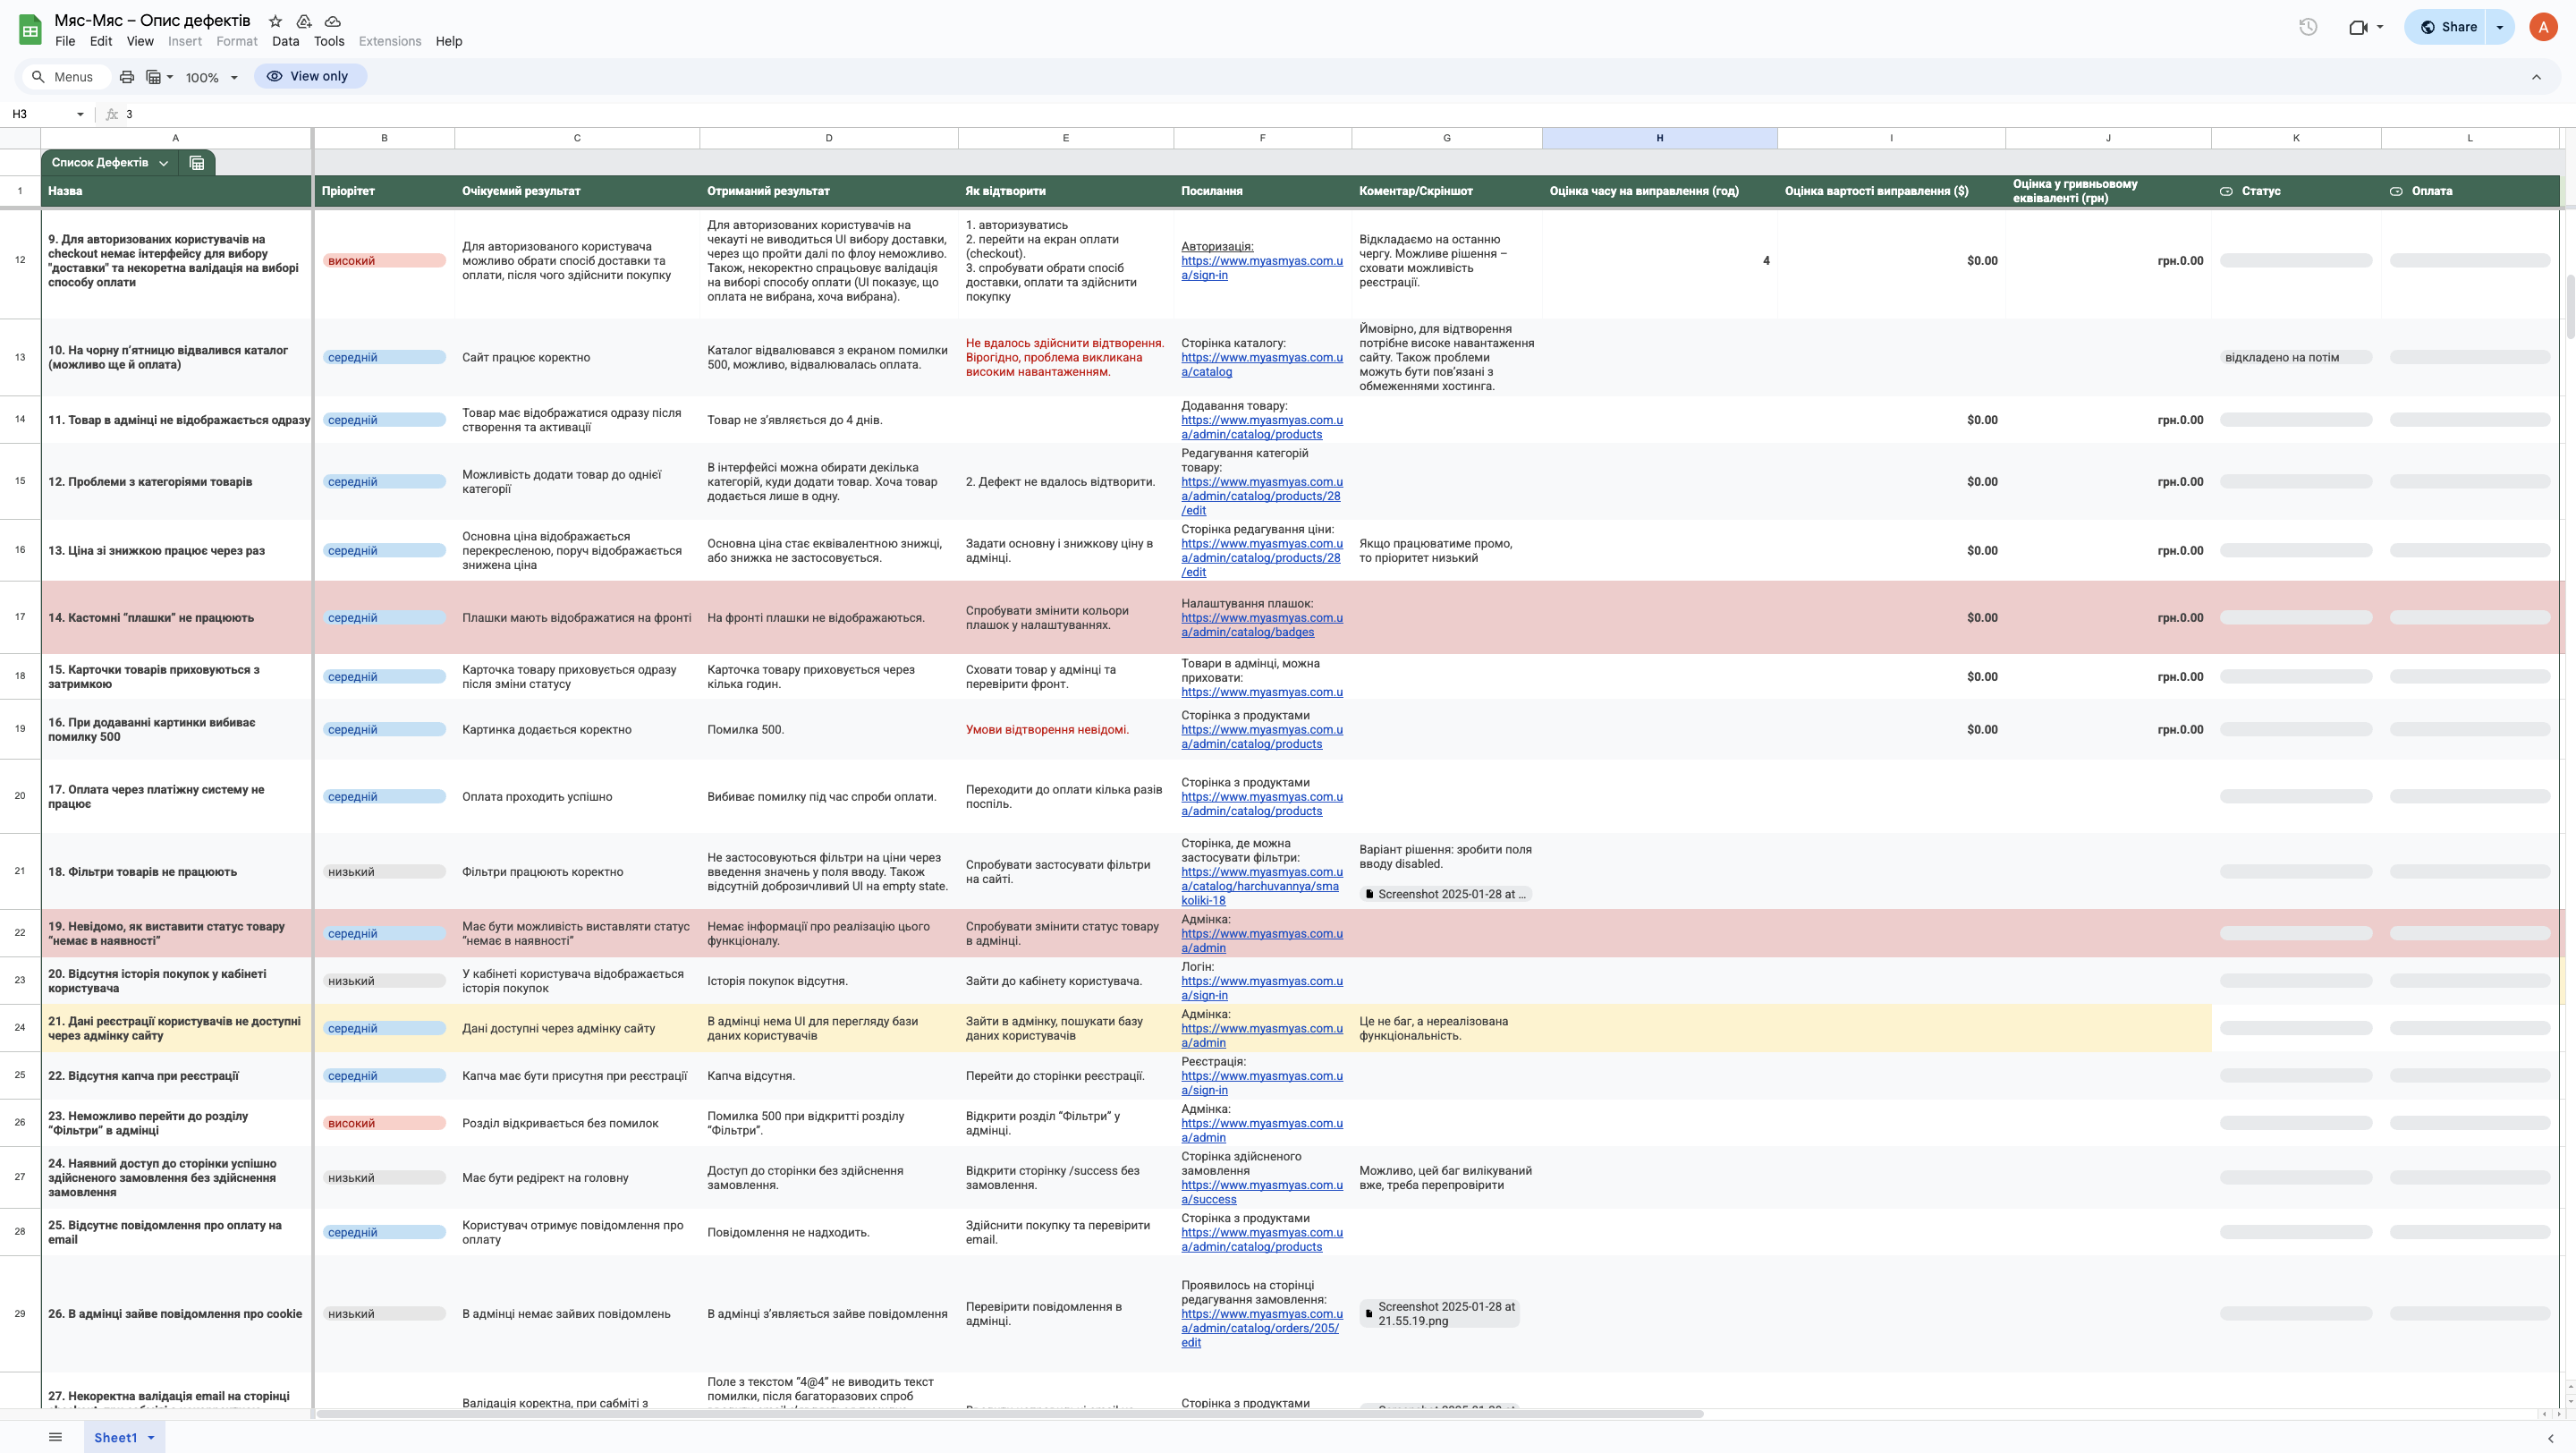Click the print icon
Viewport: 2576px width, 1453px height.
(127, 77)
